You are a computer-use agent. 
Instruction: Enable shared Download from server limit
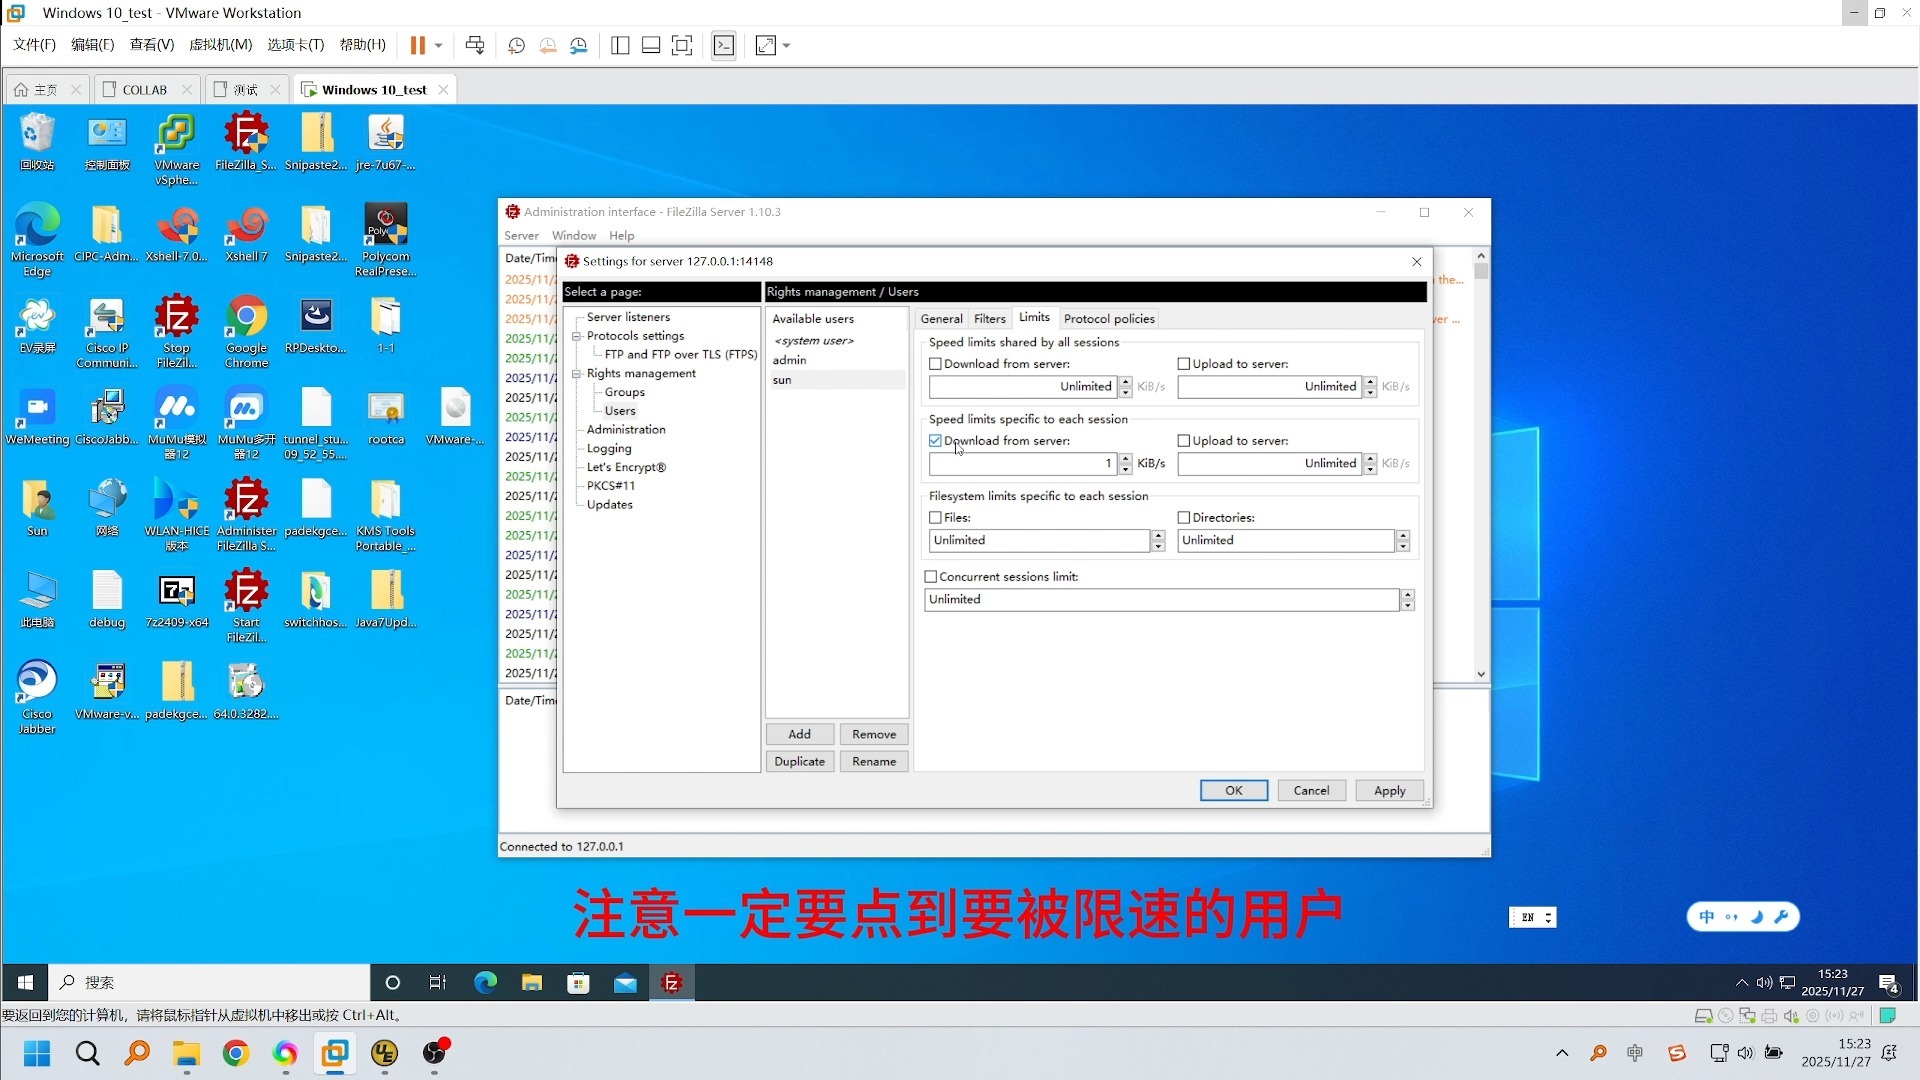pos(935,364)
